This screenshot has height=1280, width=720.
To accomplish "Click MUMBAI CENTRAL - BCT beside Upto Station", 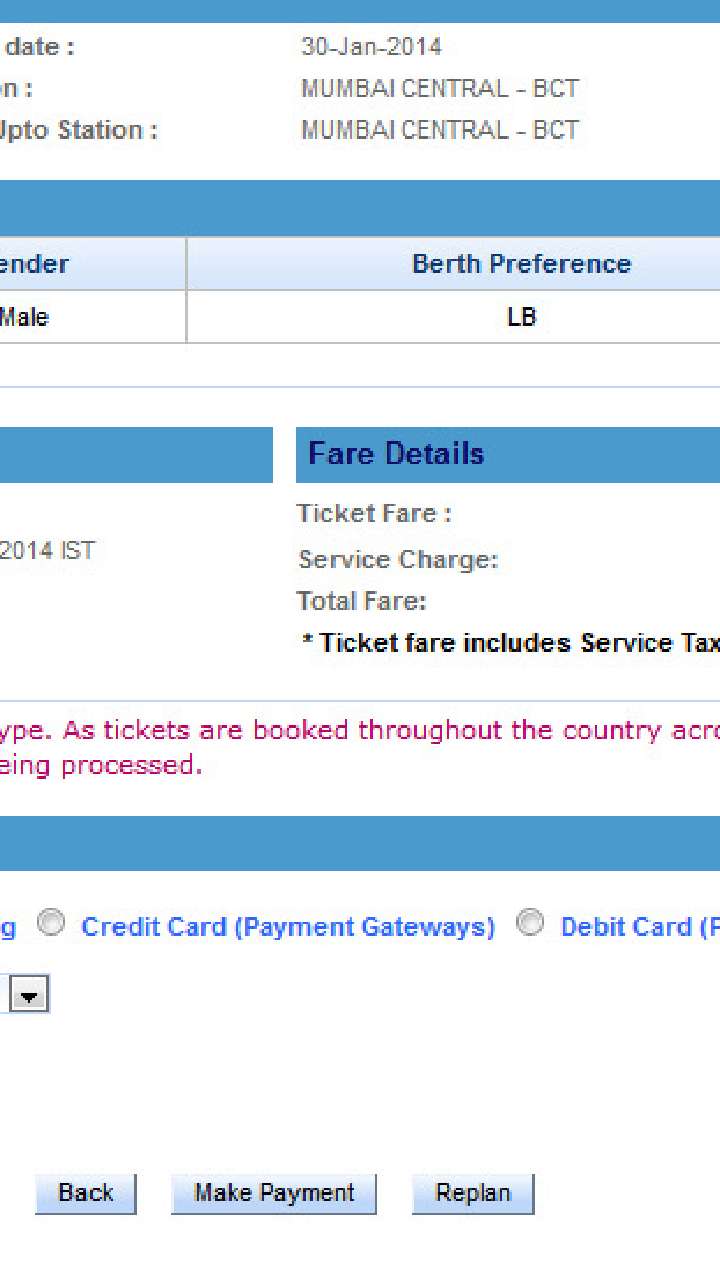I will pos(439,130).
